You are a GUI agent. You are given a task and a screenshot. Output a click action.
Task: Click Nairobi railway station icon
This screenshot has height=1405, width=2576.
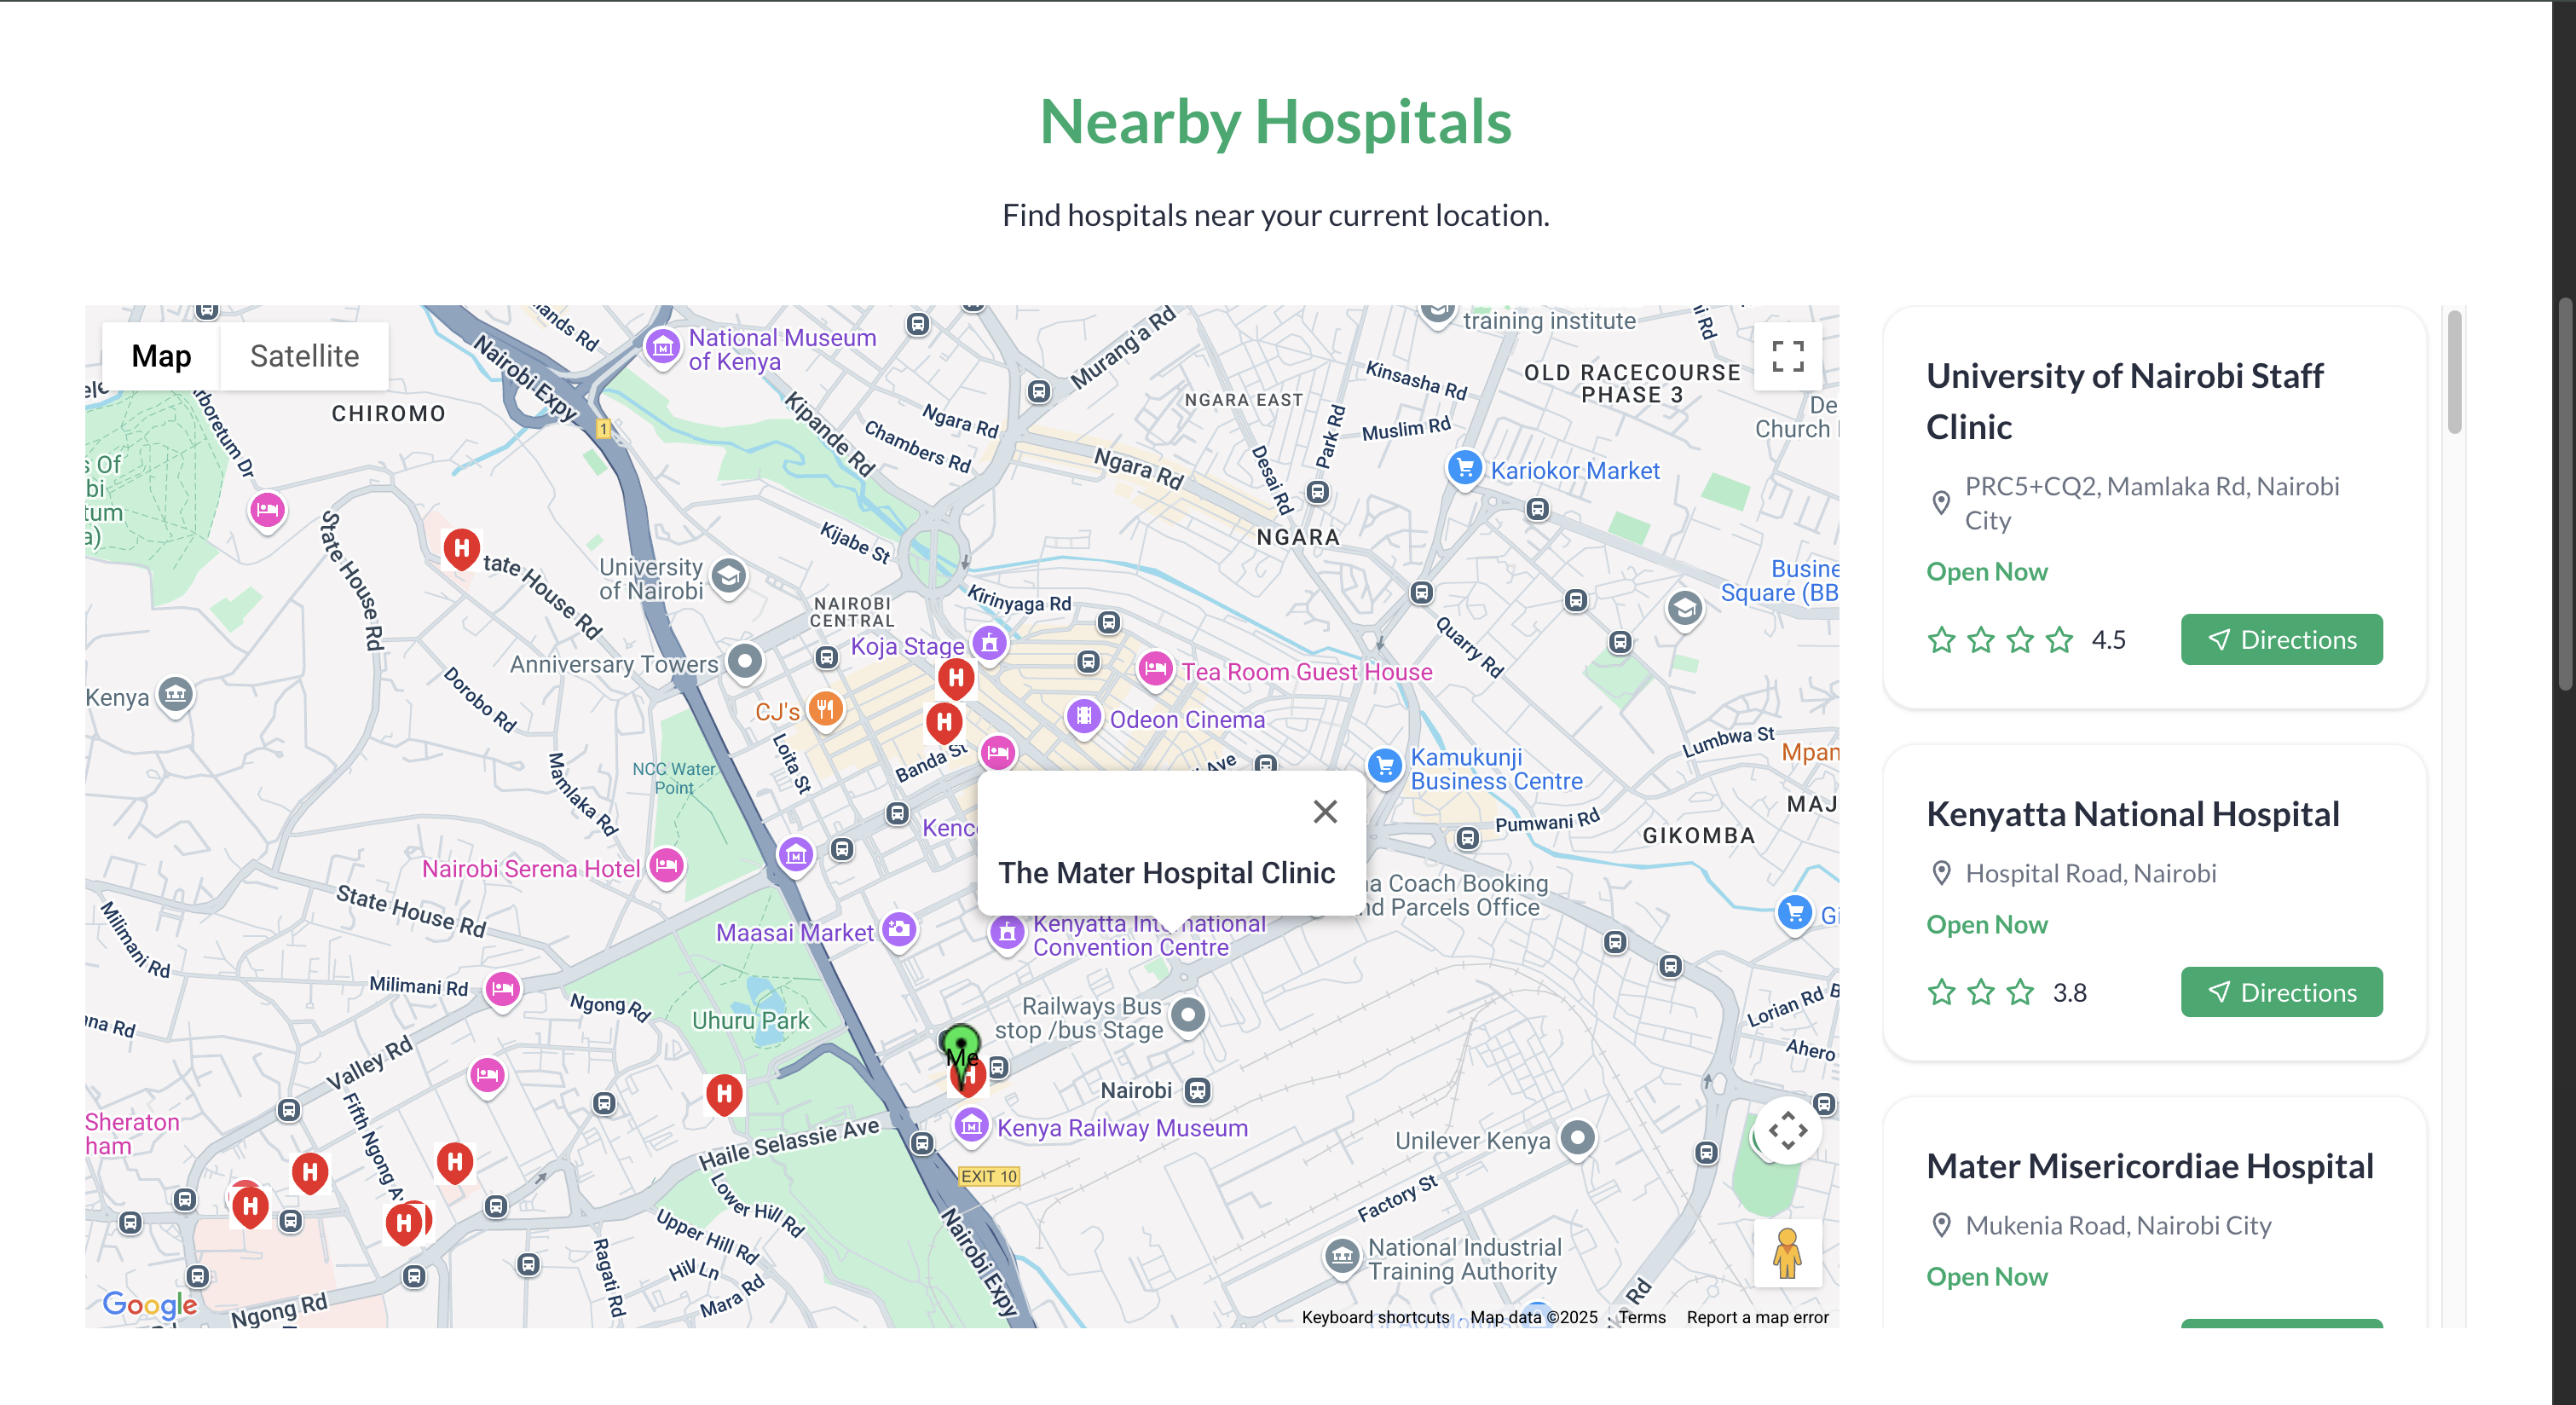tap(1197, 1090)
